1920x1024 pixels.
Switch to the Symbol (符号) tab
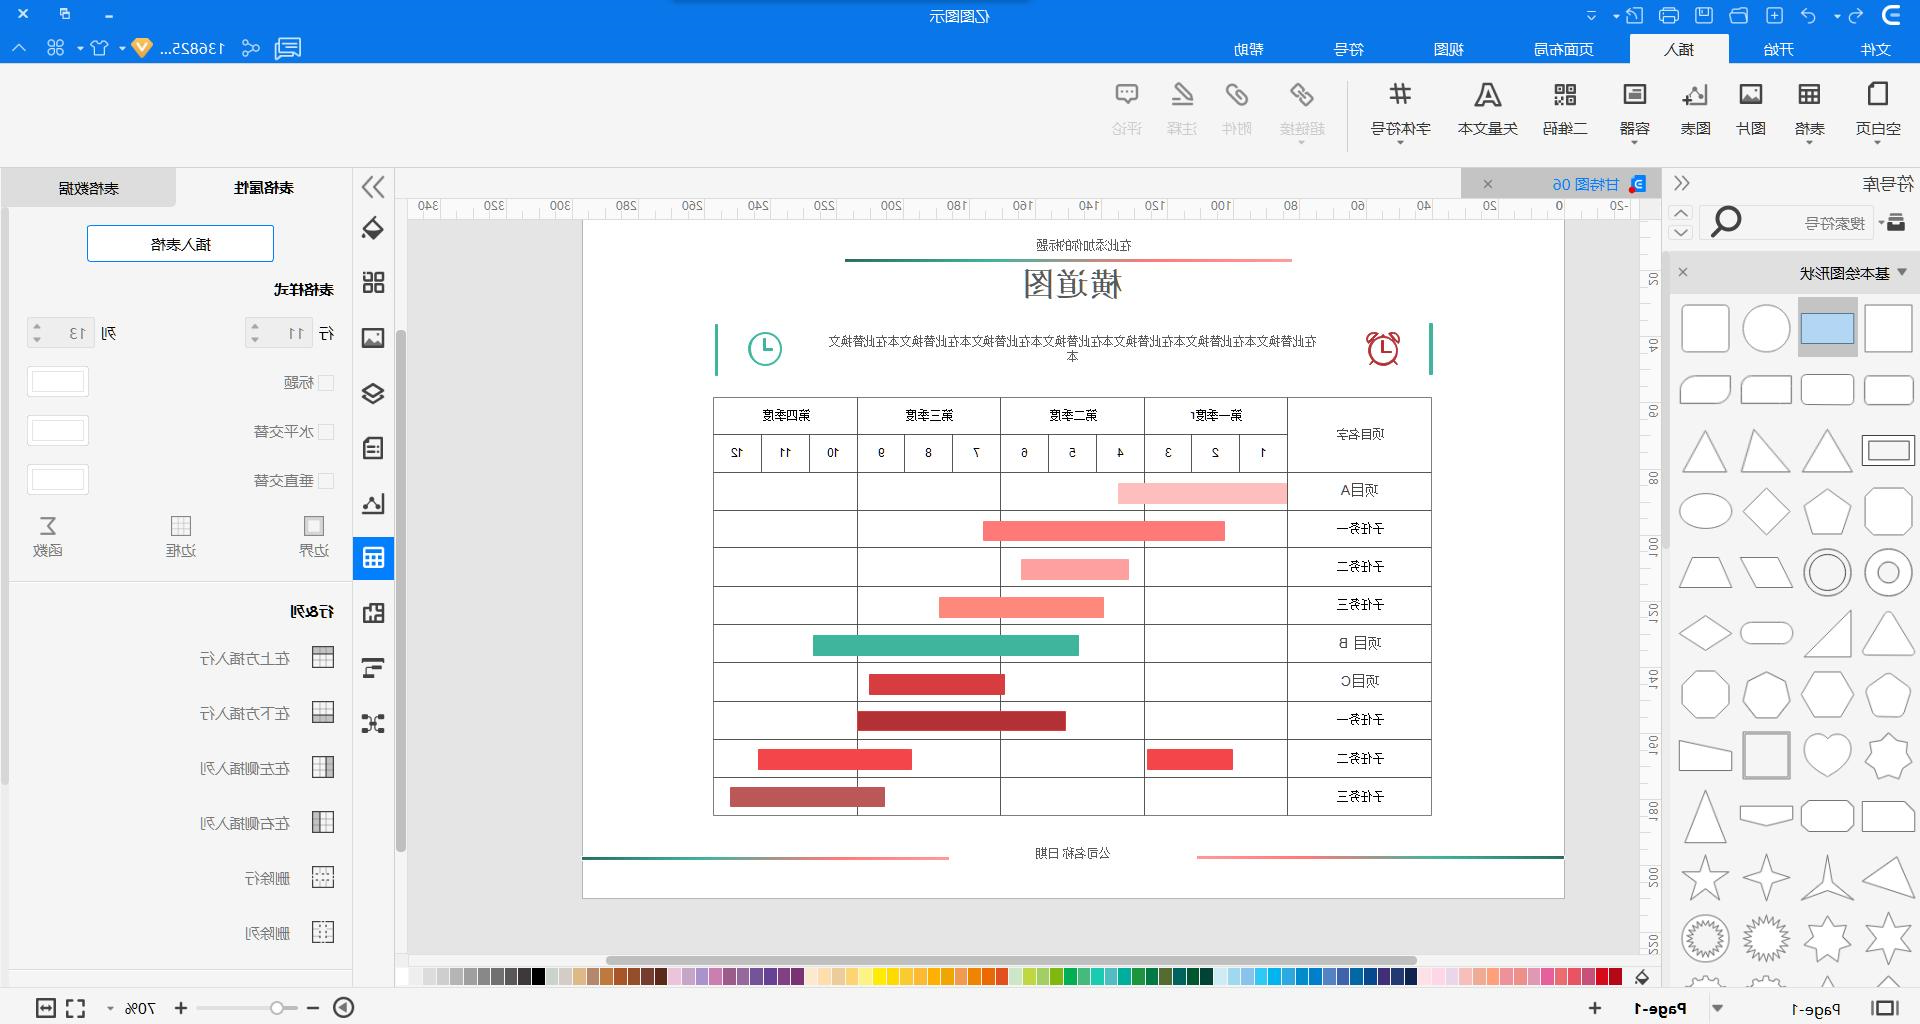(x=1349, y=49)
